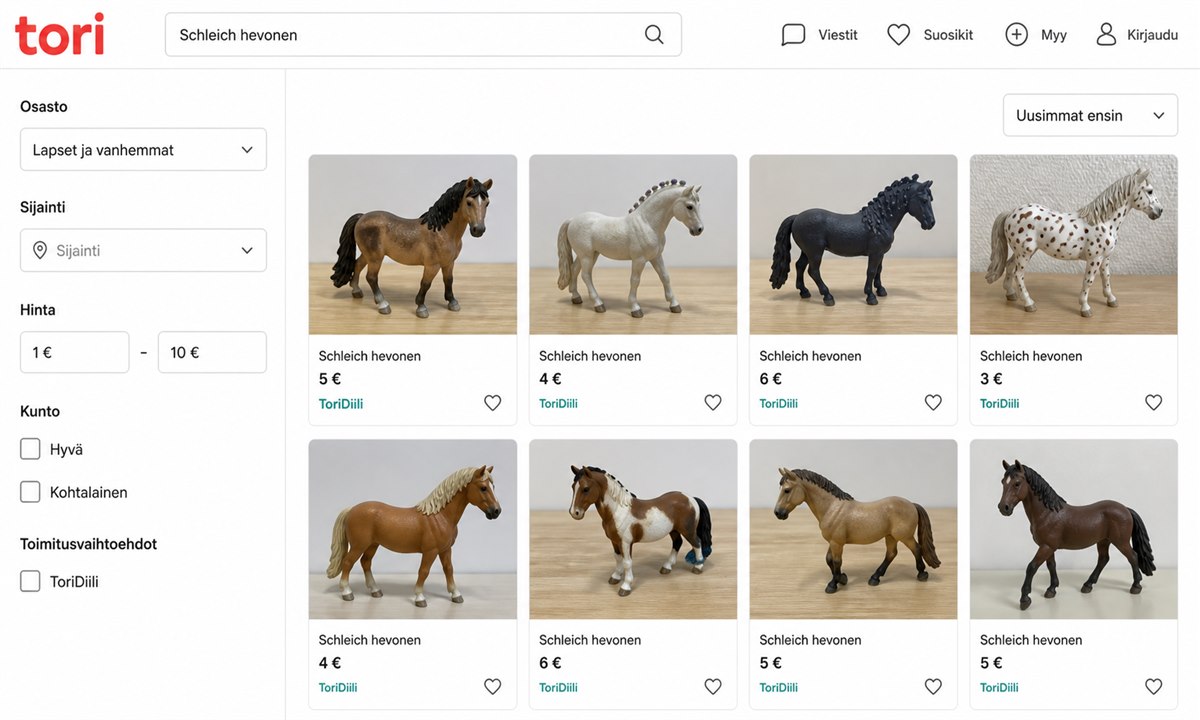Open Viestit messages
Viewport: 1200px width, 720px height.
[x=838, y=35]
